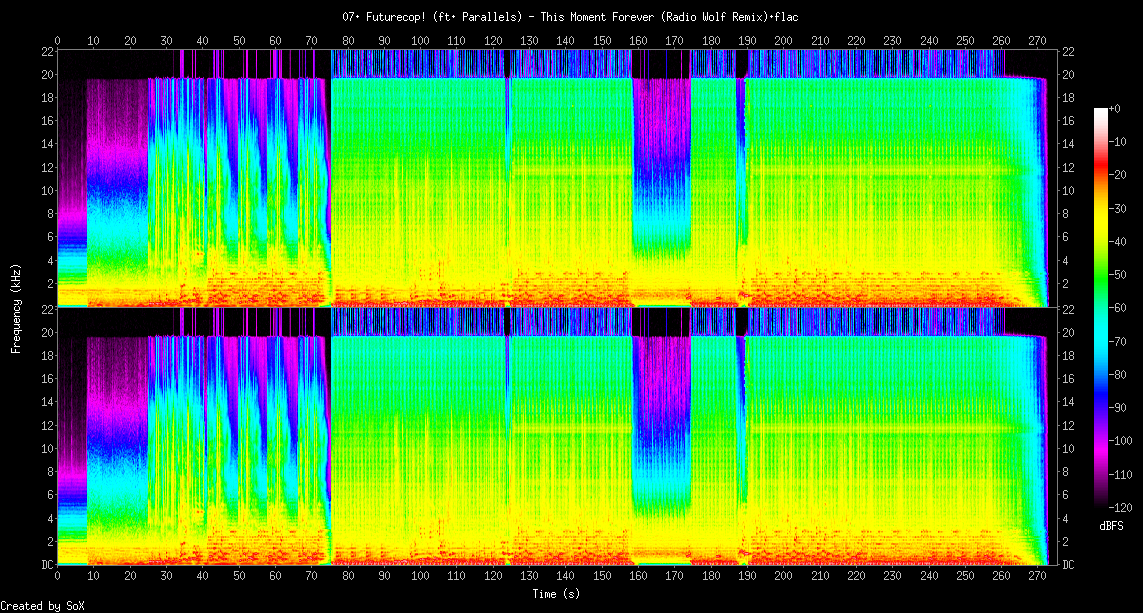Image resolution: width=1143 pixels, height=613 pixels.
Task: Click the "DC" label at bottom-right frequency axis
Action: click(1068, 565)
